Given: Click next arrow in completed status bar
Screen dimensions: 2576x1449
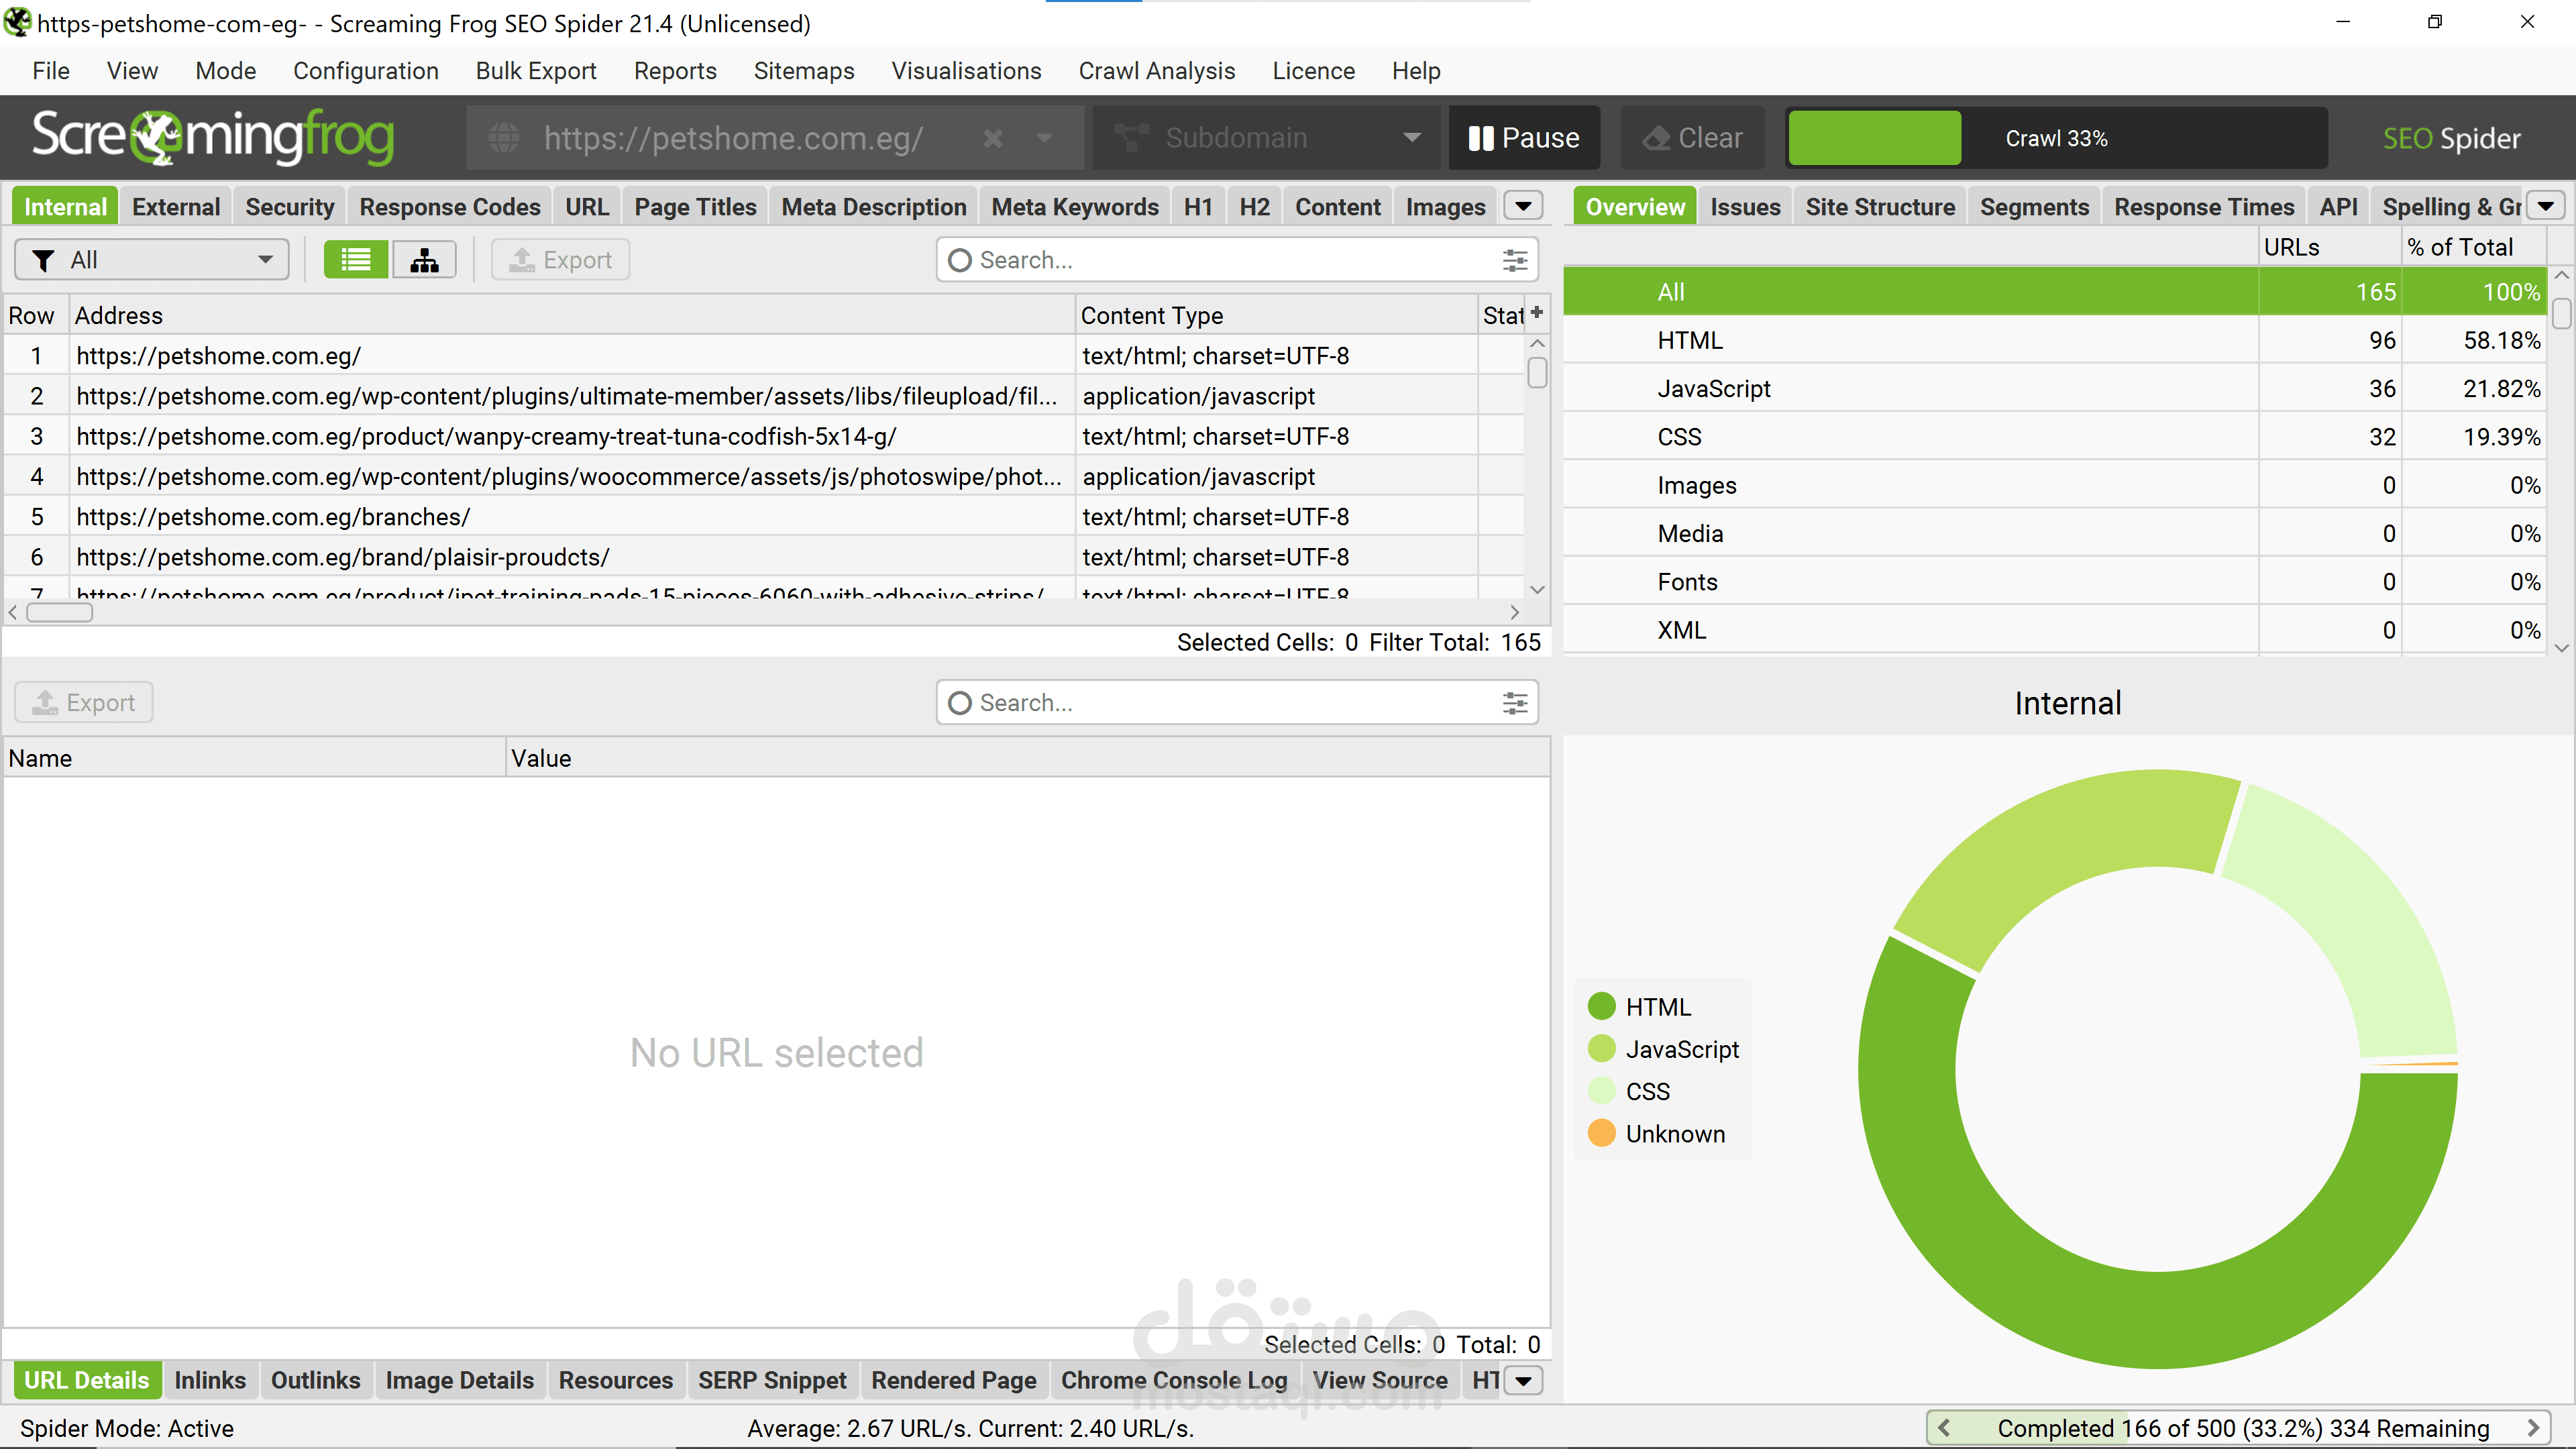Looking at the screenshot, I should click(2532, 1428).
